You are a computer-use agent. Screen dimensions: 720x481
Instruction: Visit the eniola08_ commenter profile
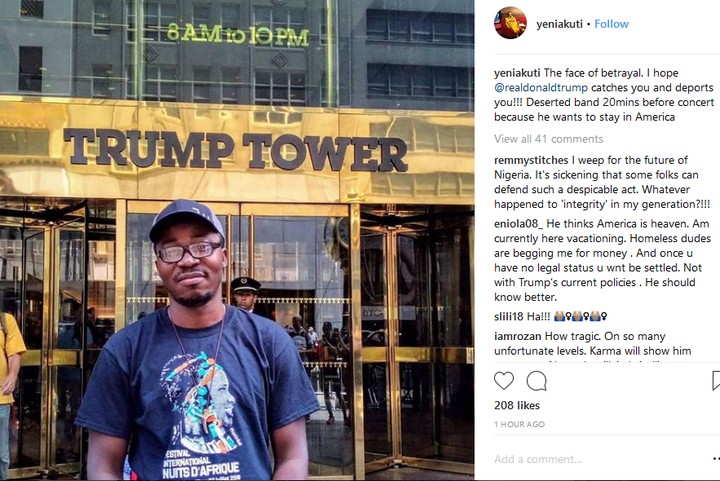[518, 224]
